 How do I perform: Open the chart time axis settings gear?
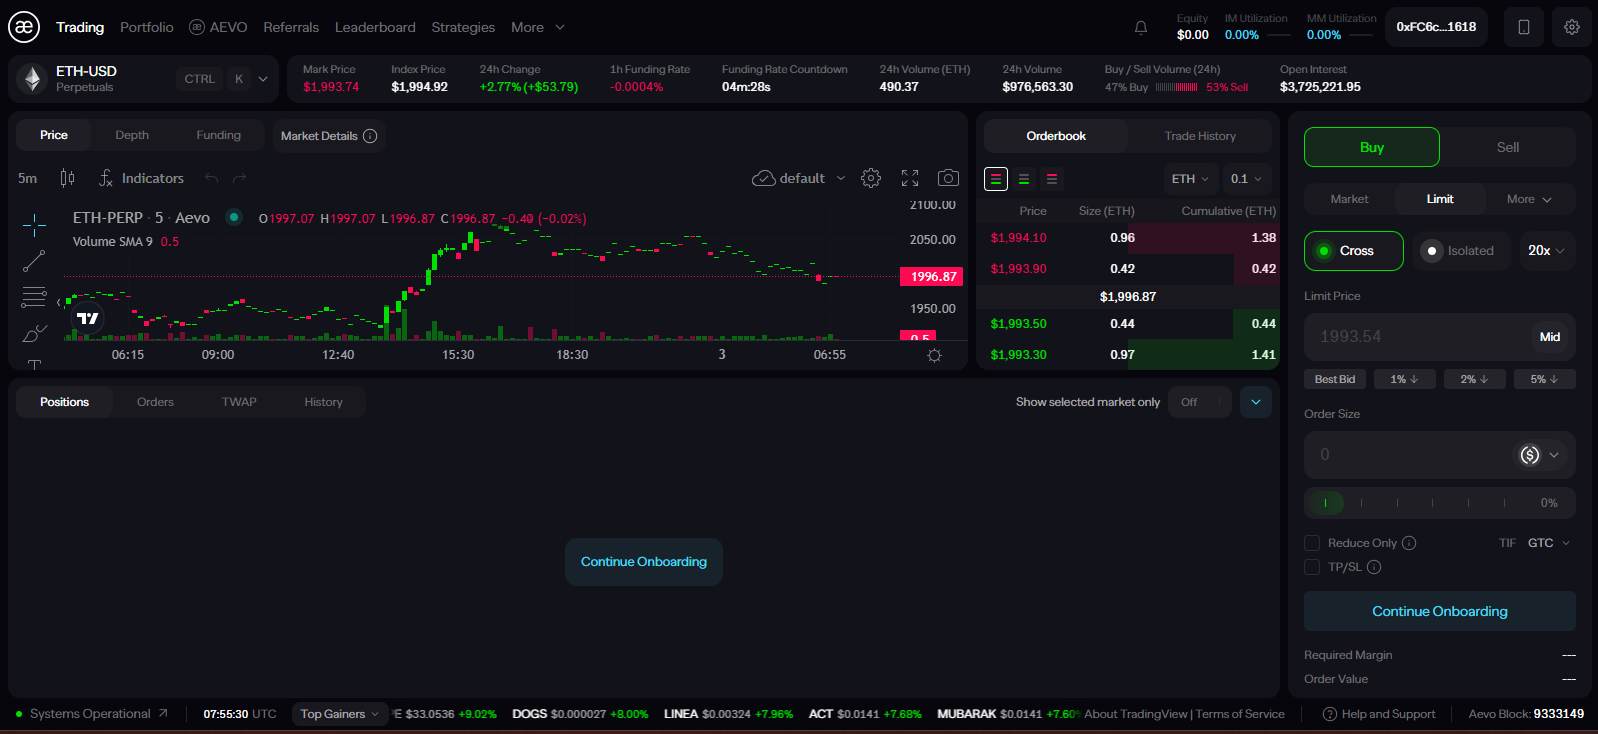(x=934, y=355)
